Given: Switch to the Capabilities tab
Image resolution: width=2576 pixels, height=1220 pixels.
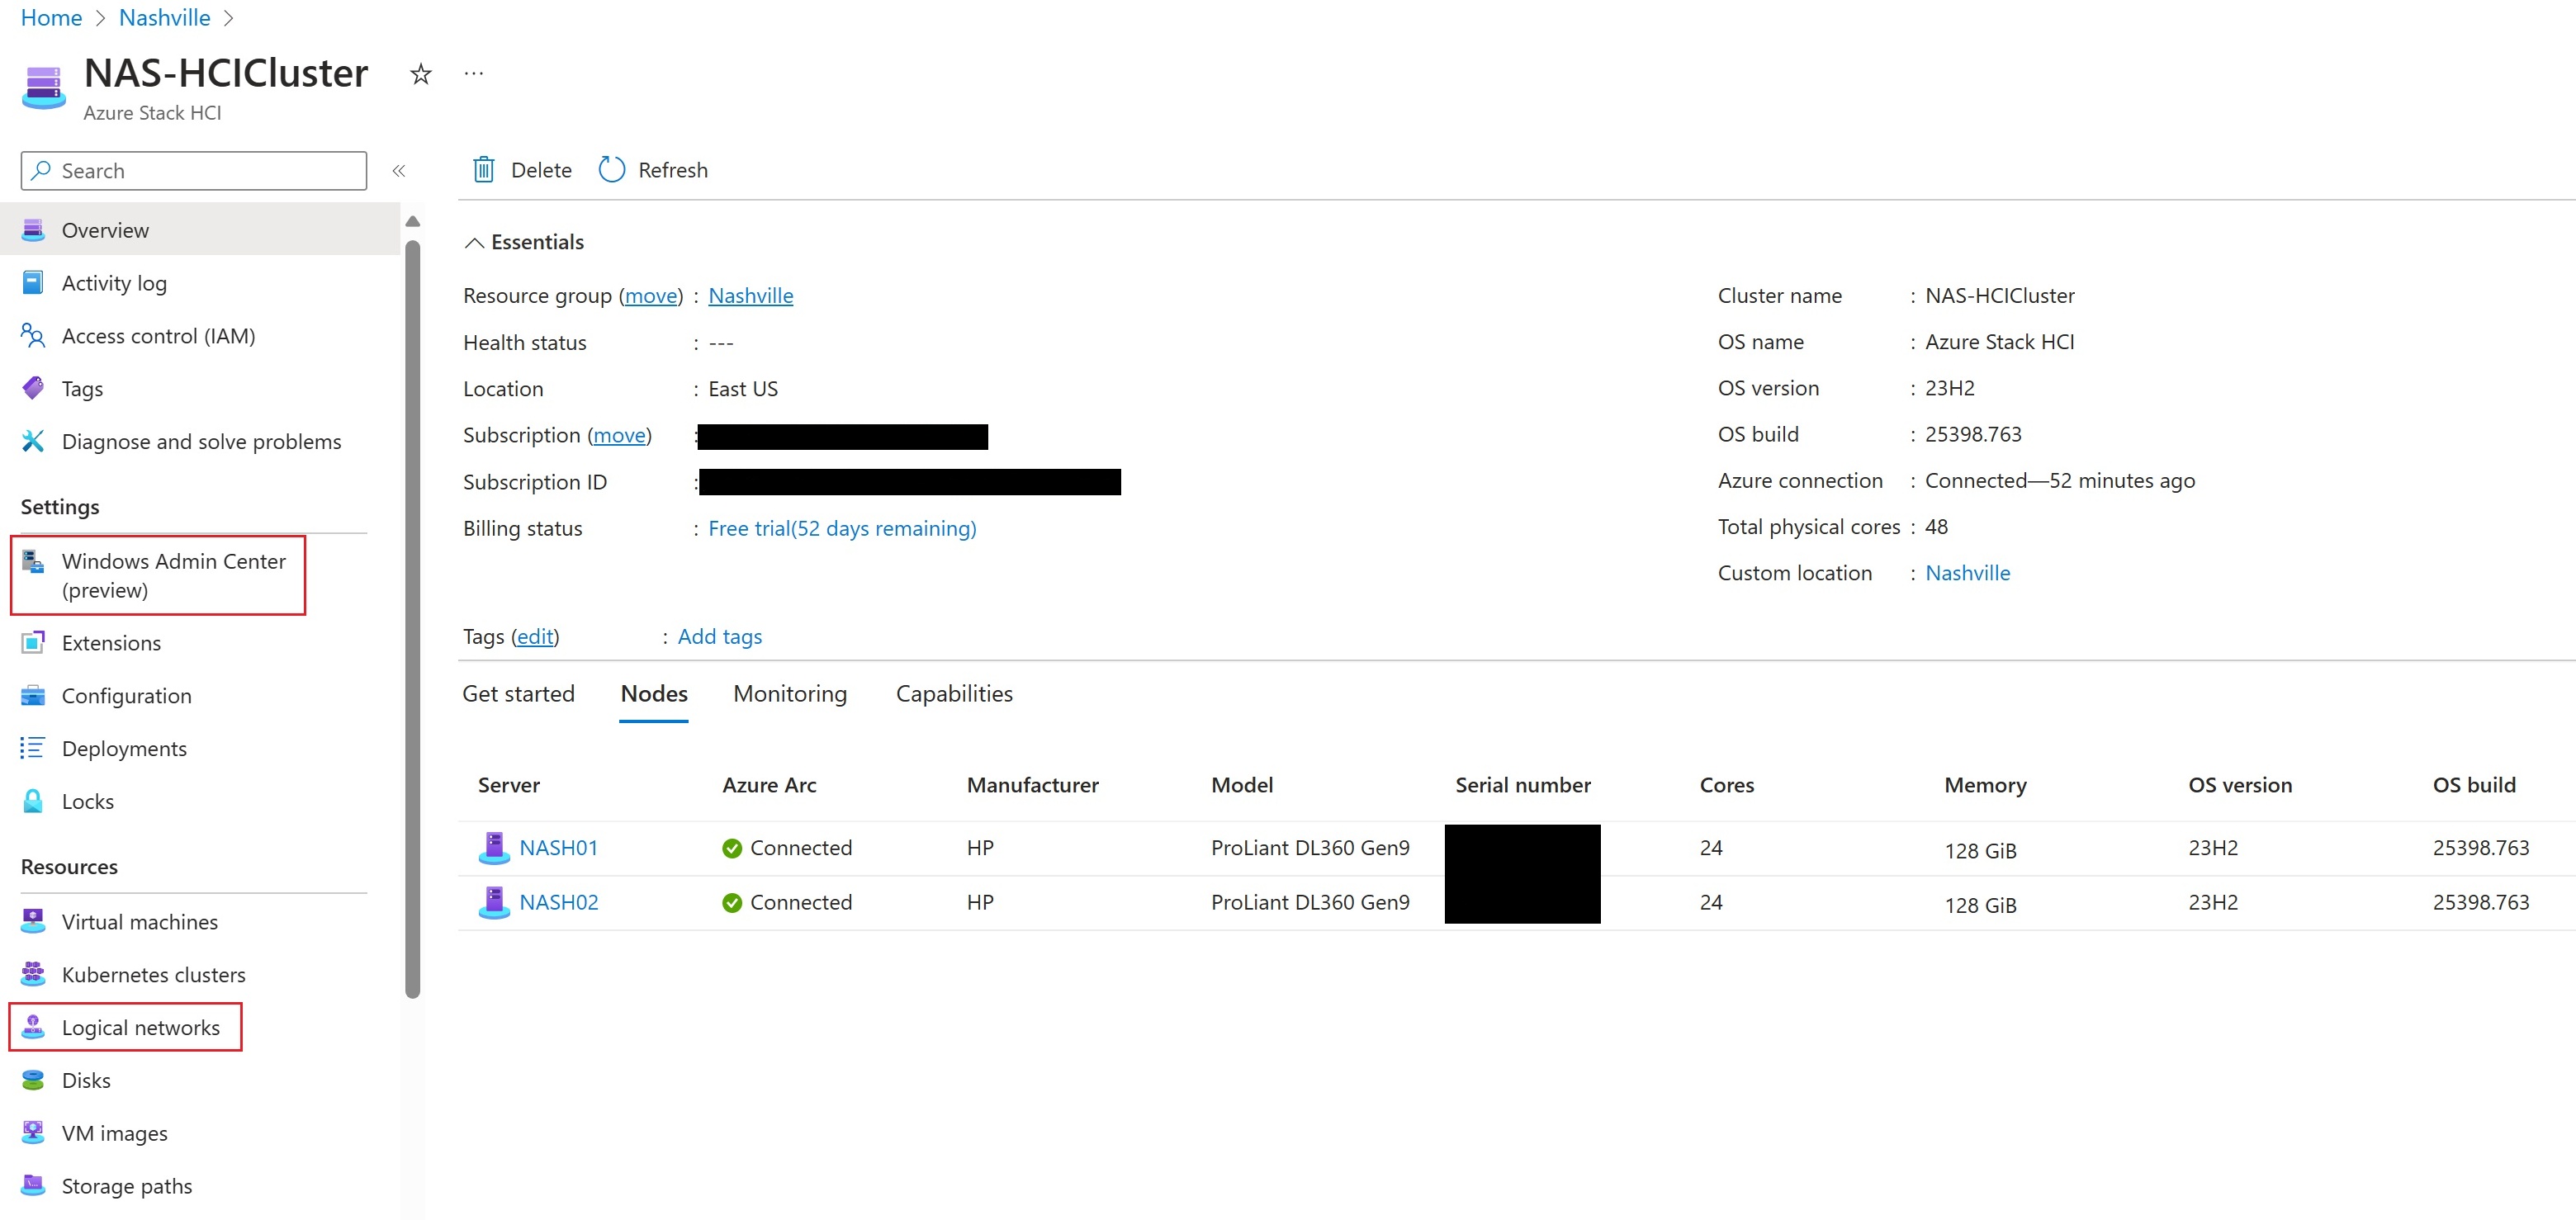Looking at the screenshot, I should coord(954,693).
